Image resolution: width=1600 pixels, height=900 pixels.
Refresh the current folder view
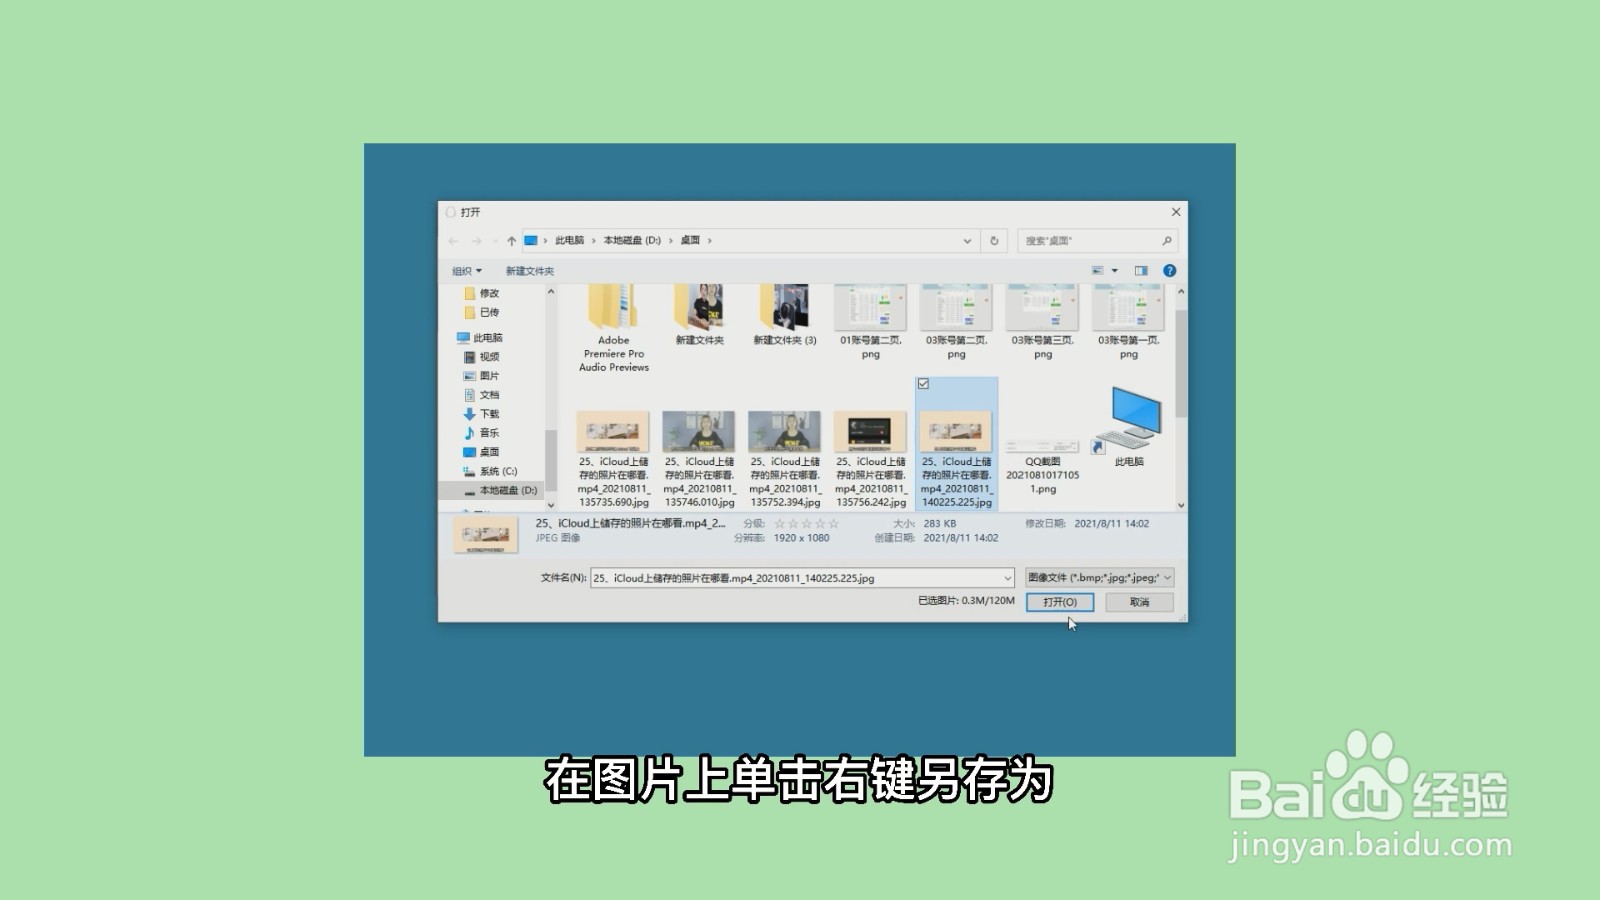pos(992,241)
